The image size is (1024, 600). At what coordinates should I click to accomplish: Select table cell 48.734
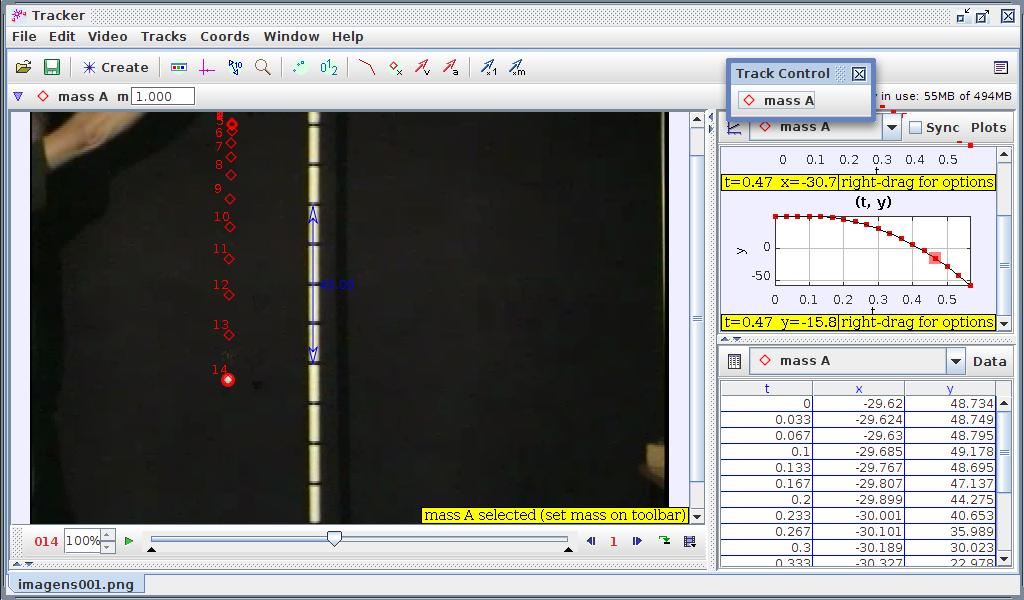[x=950, y=403]
